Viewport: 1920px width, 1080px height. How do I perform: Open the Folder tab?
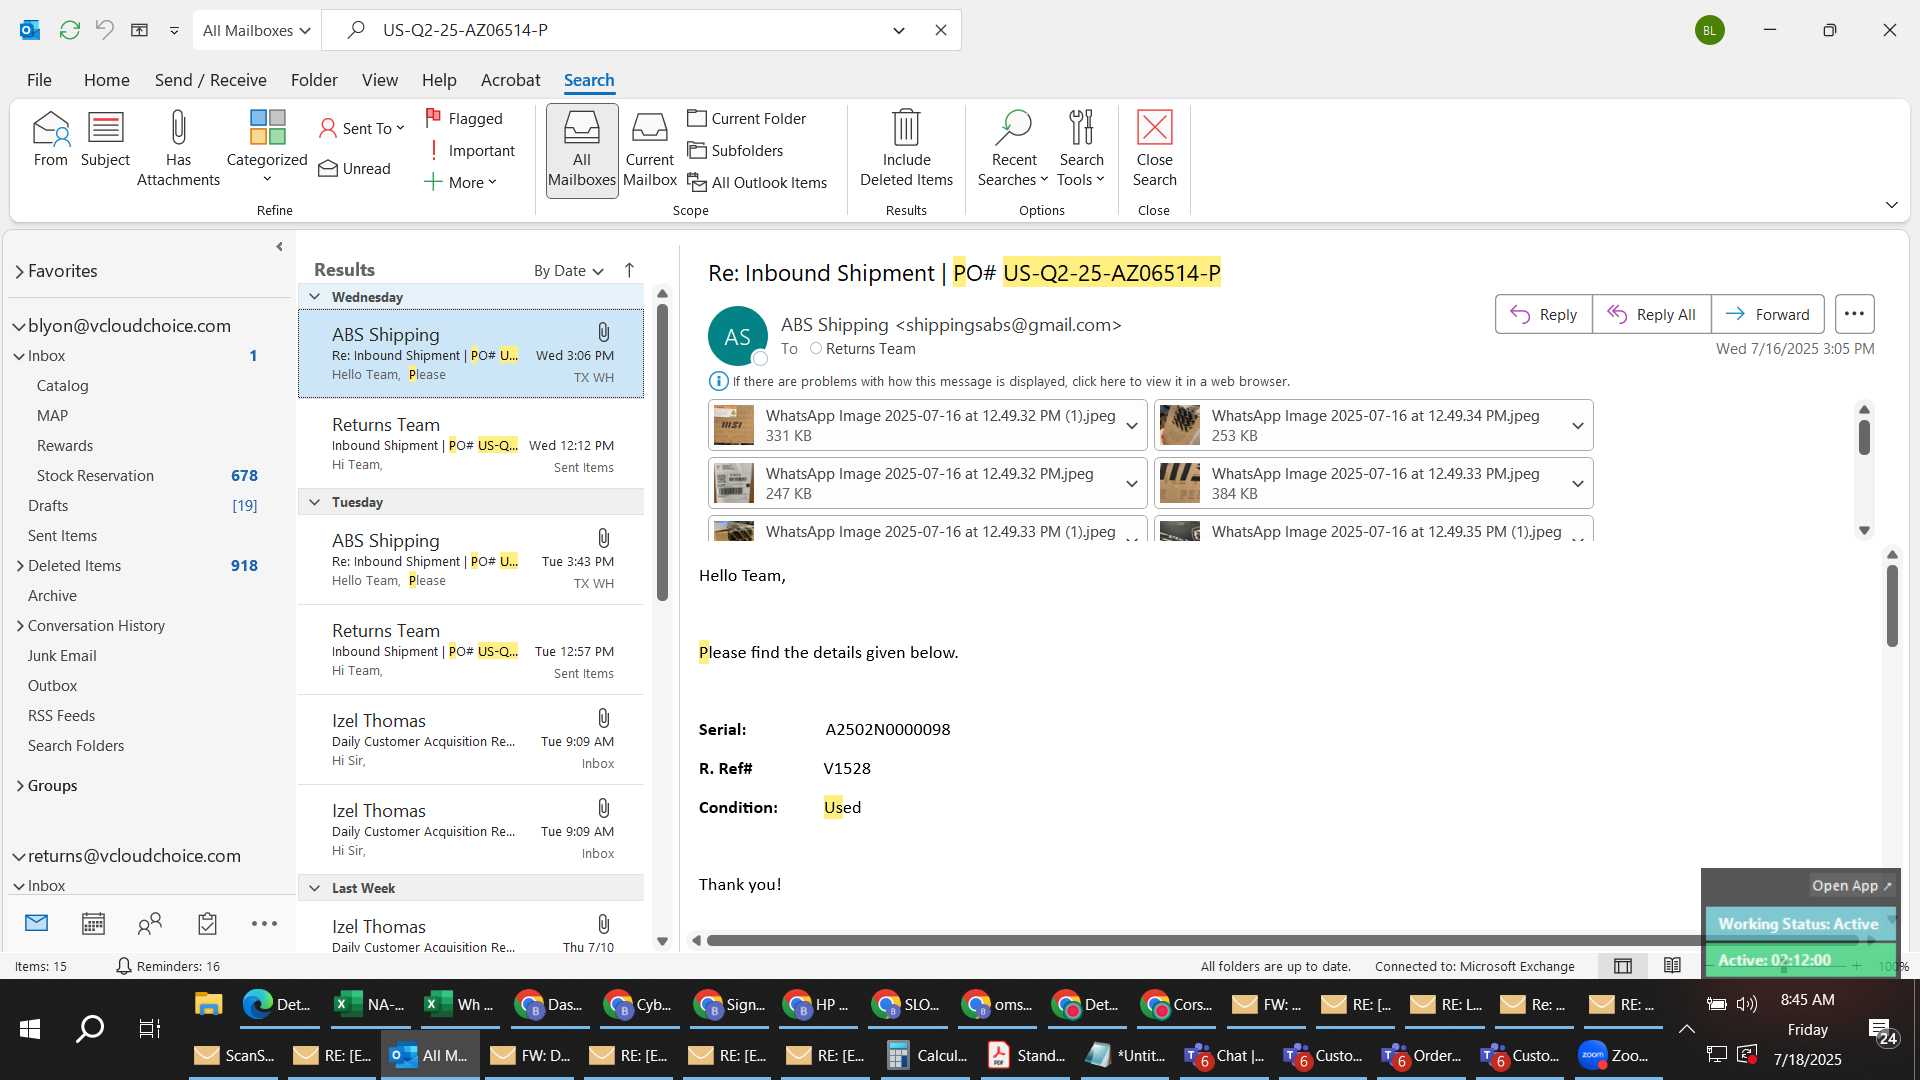click(x=314, y=80)
